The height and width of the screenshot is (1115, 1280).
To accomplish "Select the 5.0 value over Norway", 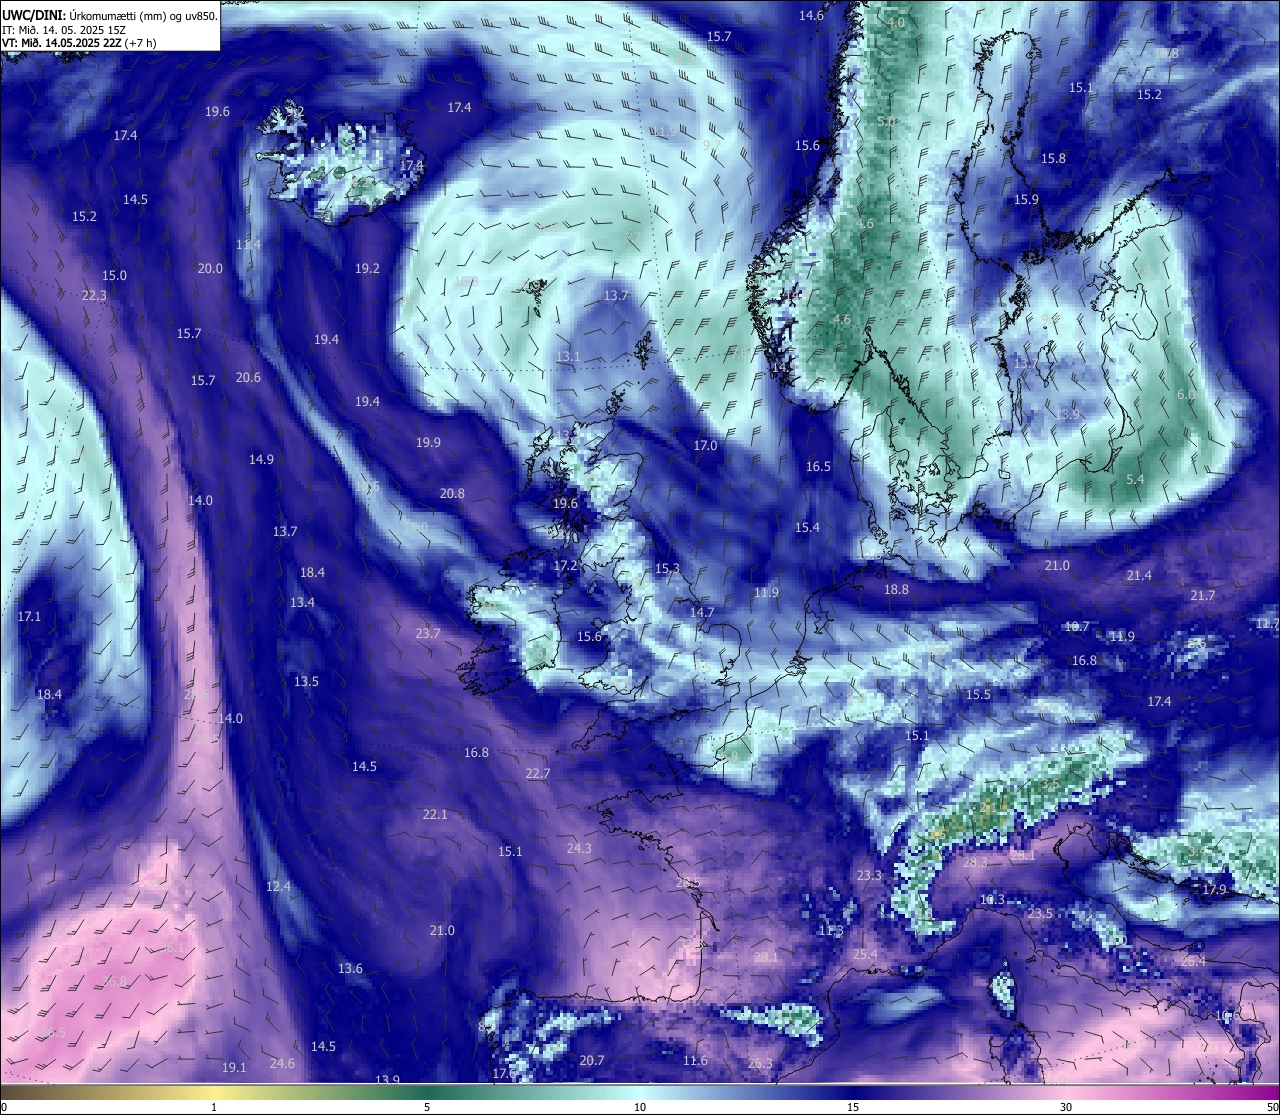I will coord(886,121).
